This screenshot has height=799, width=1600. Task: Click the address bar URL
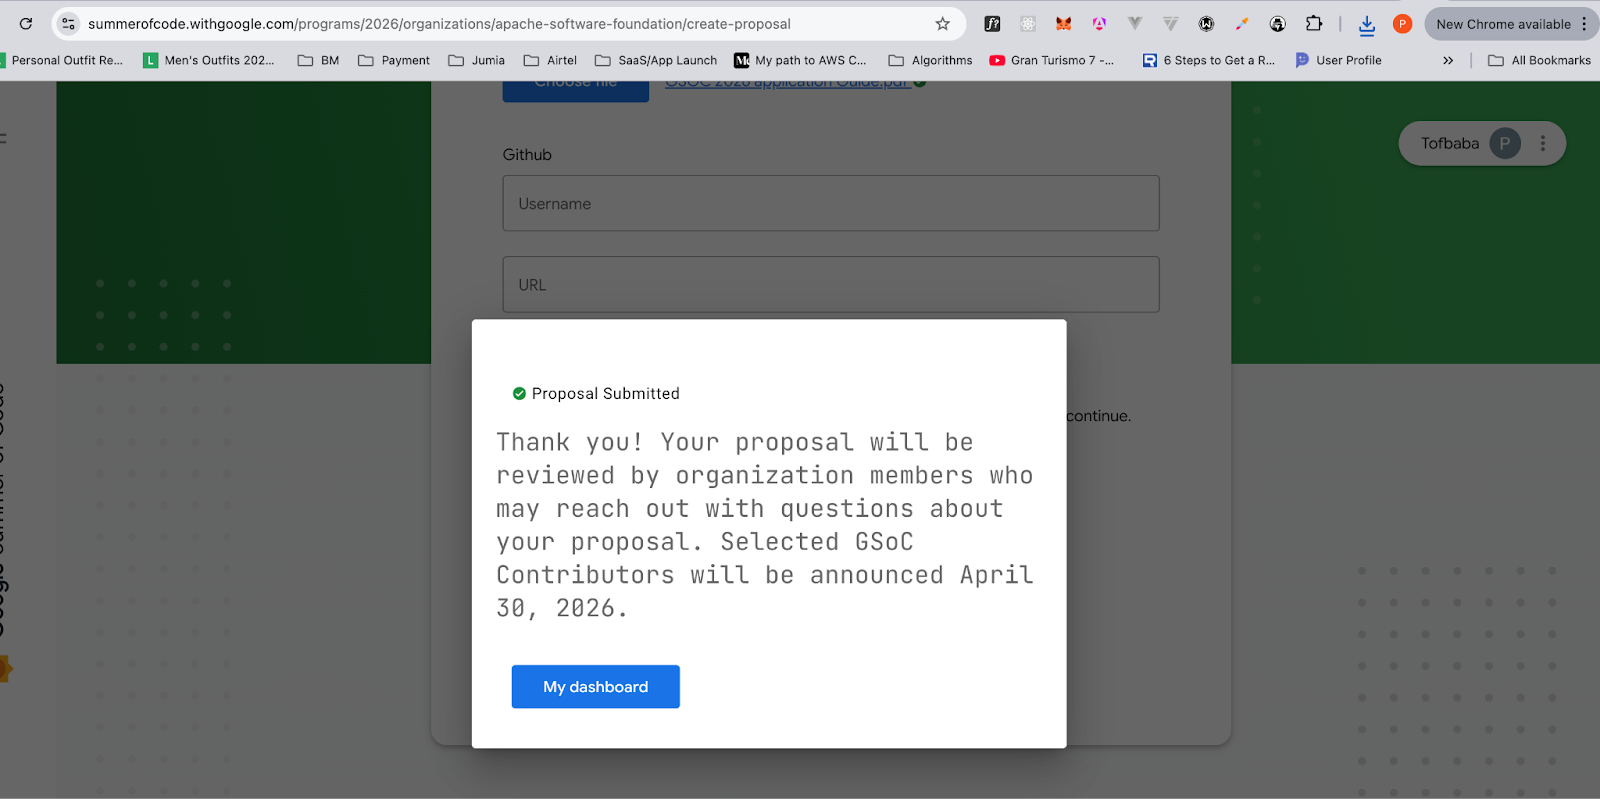(x=439, y=24)
